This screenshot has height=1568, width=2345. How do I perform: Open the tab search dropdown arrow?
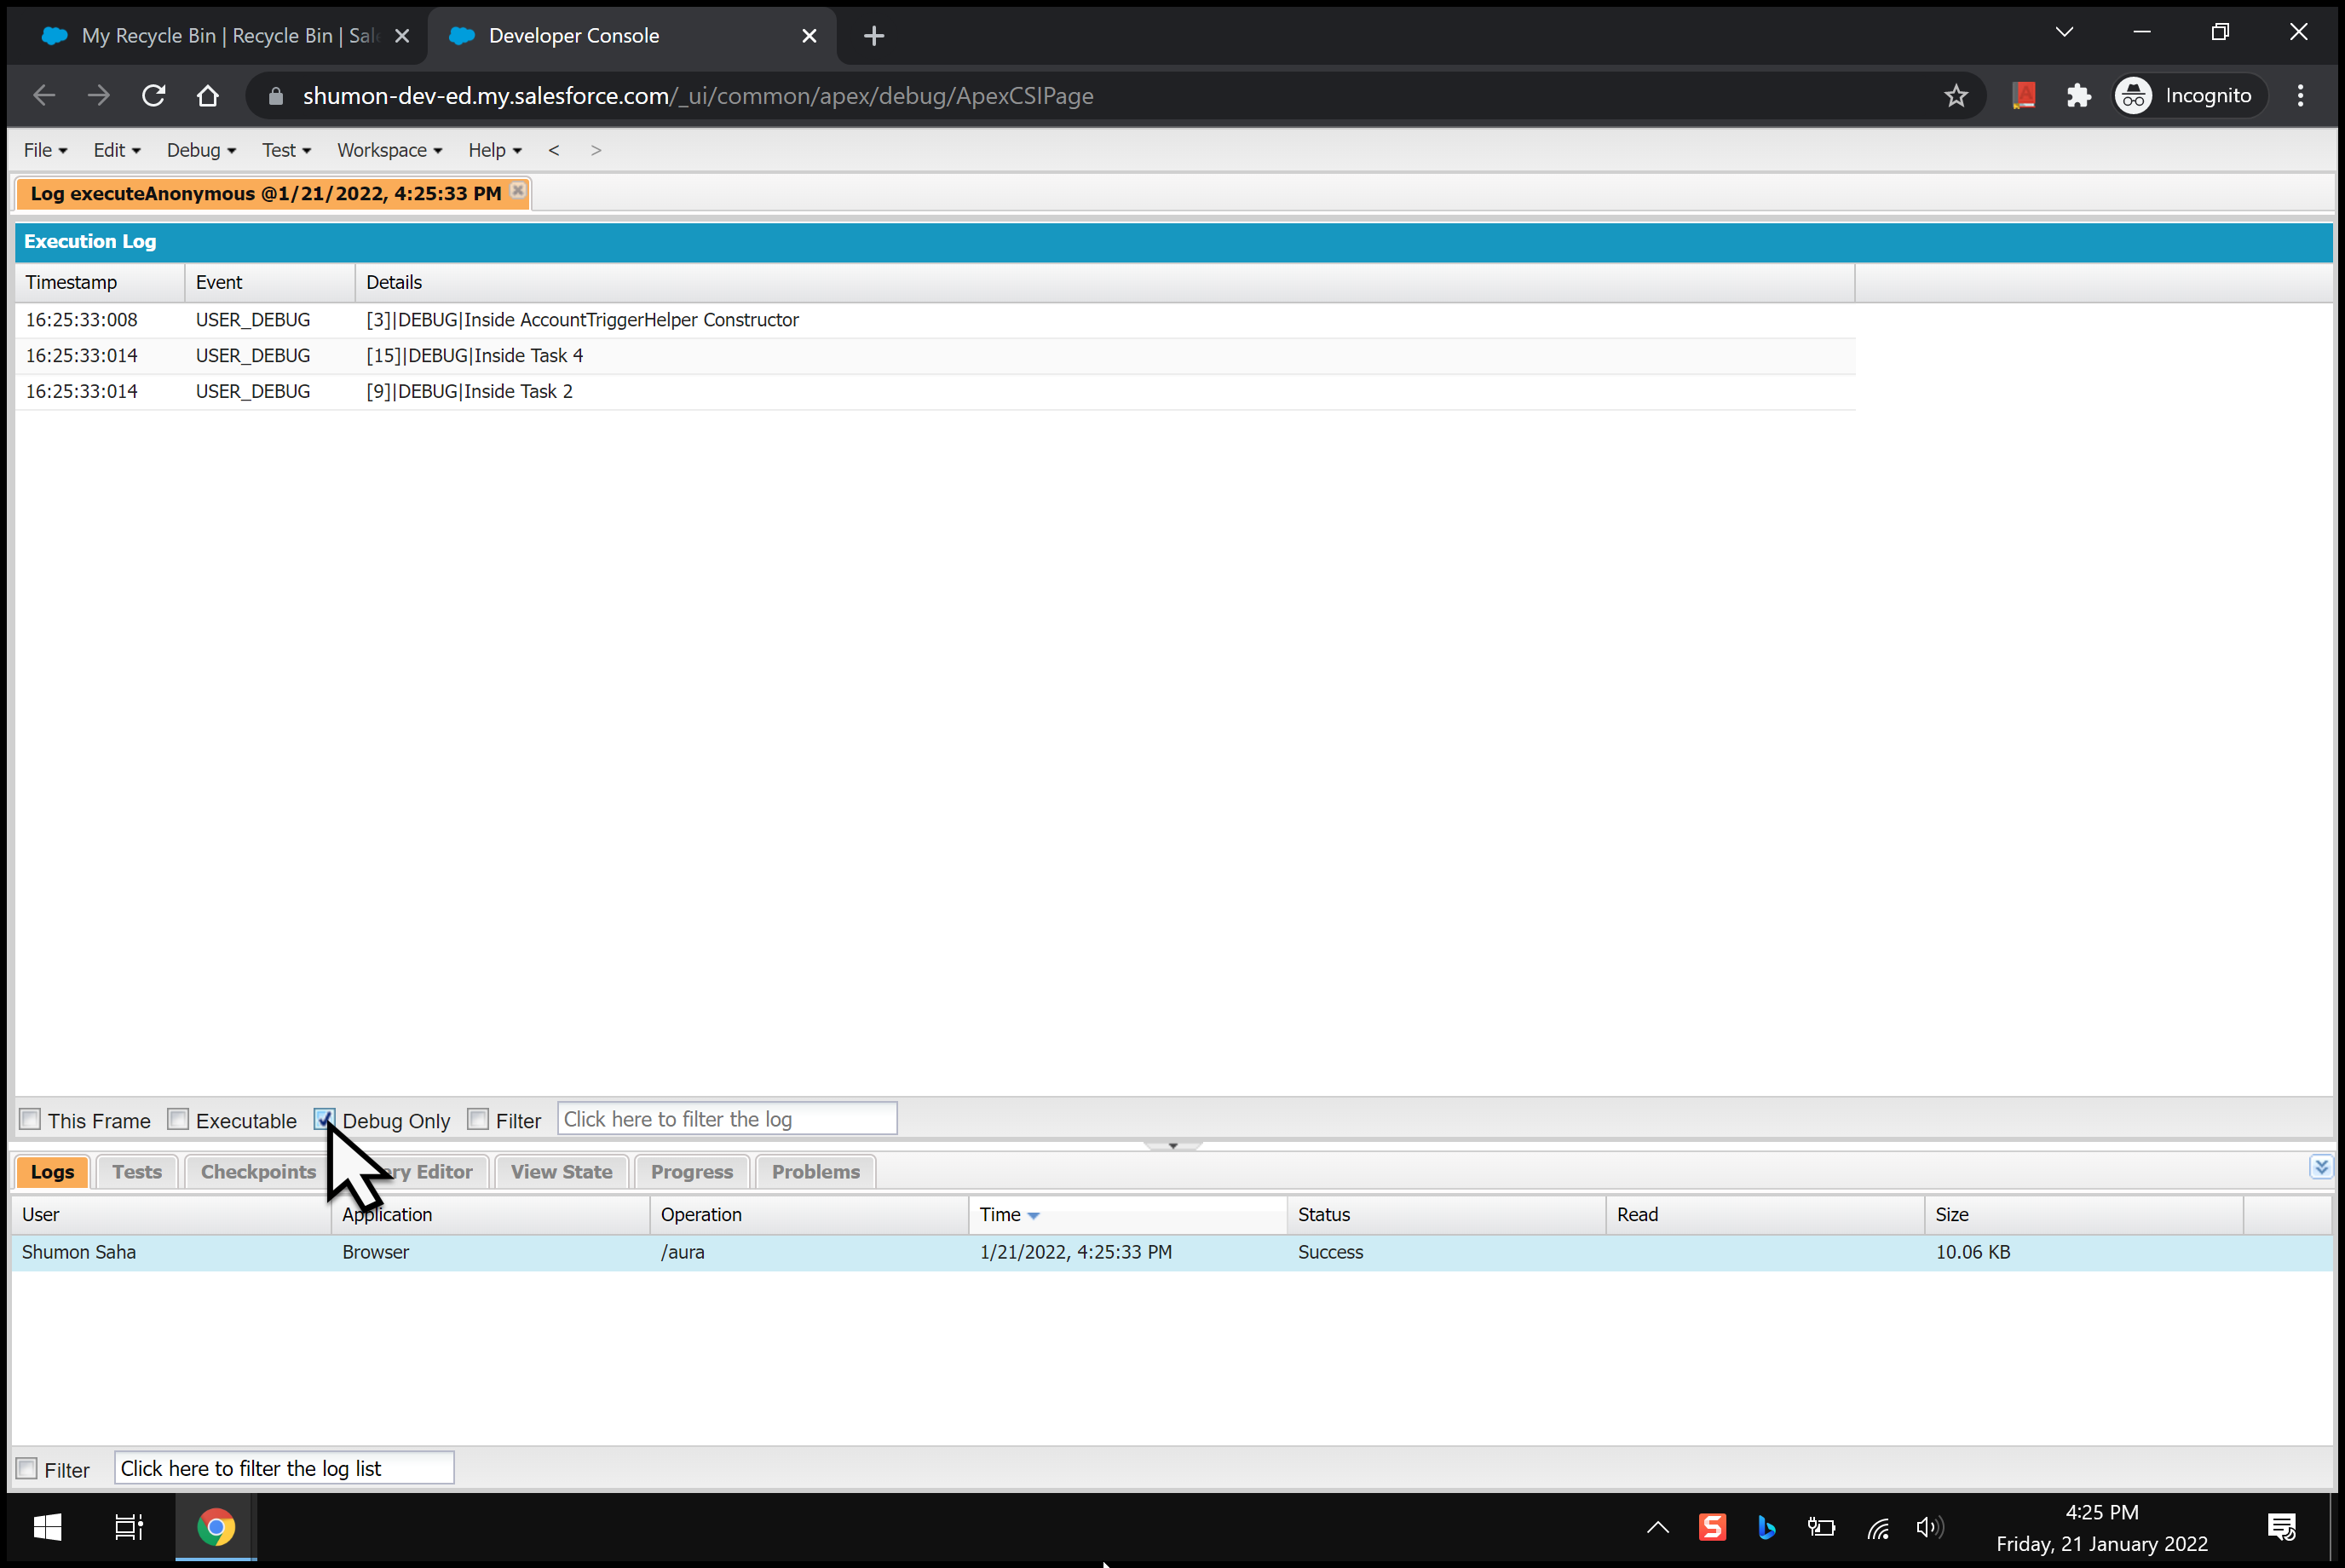click(x=2064, y=32)
